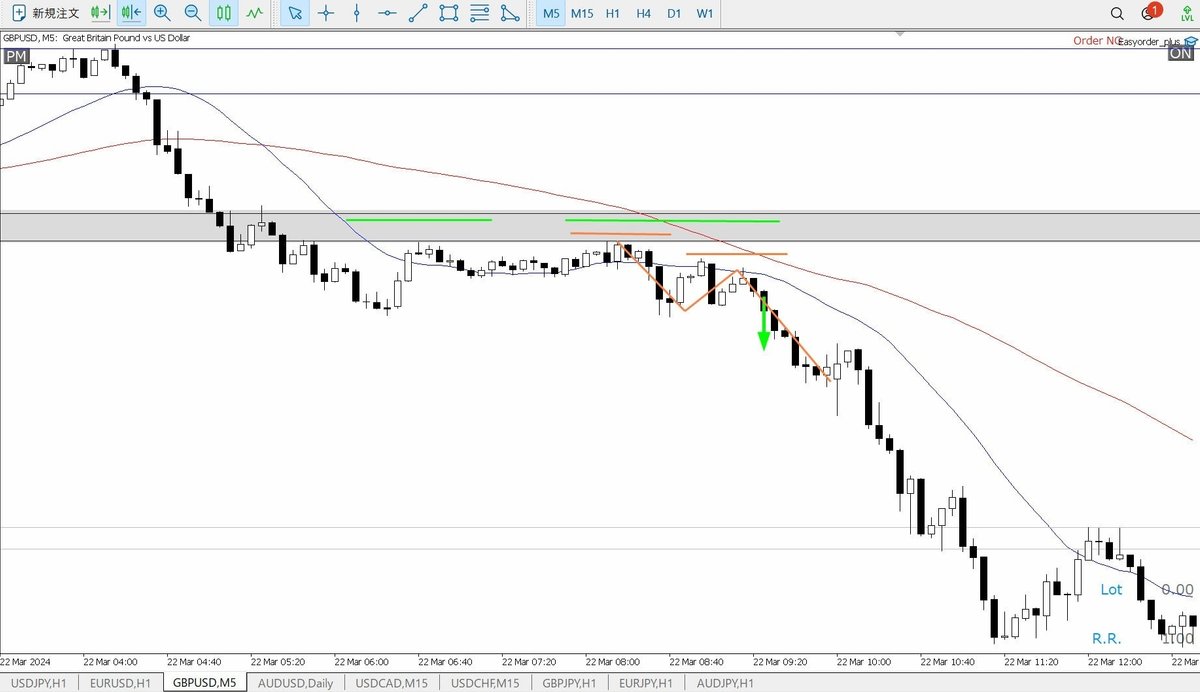Screen dimensions: 1200x692
Task: Switch to candlestick chart type
Action: click(x=224, y=14)
